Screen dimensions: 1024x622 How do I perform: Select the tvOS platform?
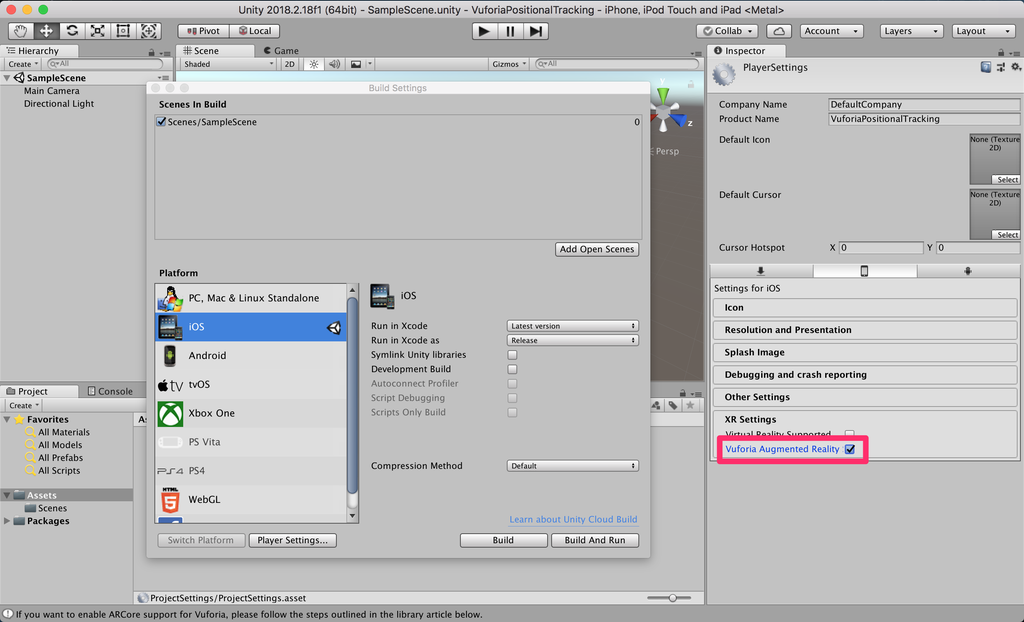[251, 384]
